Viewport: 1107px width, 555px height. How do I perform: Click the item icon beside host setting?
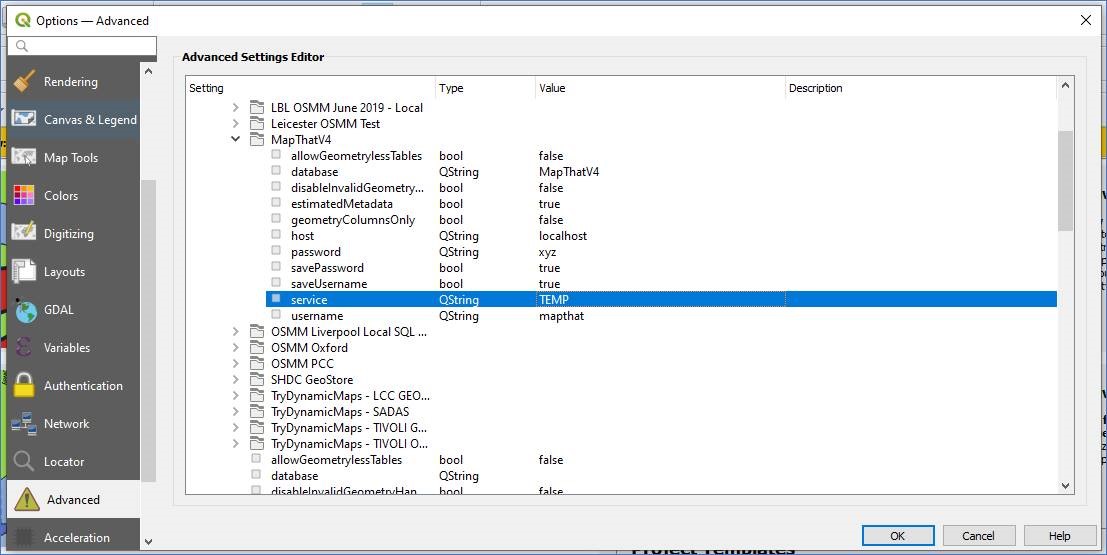tap(276, 234)
